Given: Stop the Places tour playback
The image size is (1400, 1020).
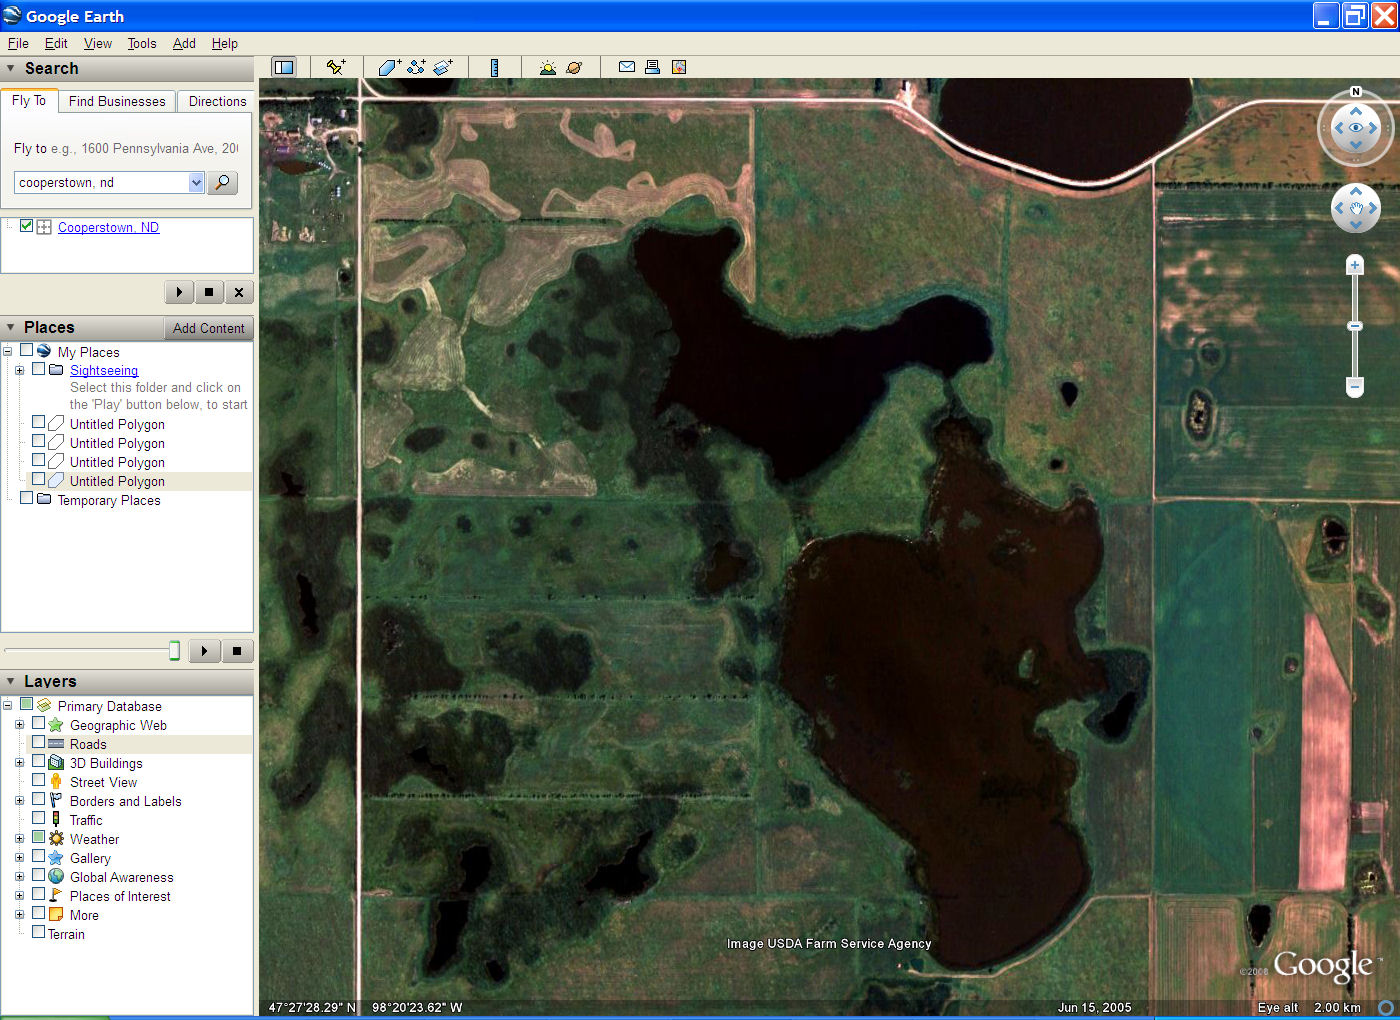Looking at the screenshot, I should pyautogui.click(x=237, y=651).
